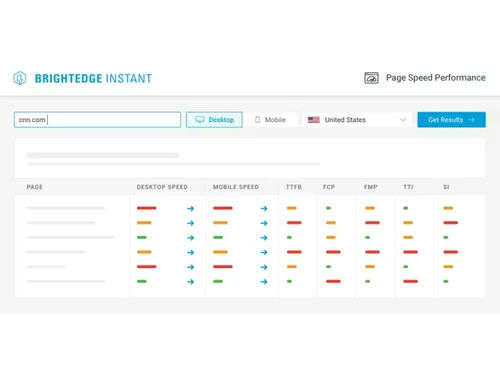Click the TTI column header

coord(408,187)
